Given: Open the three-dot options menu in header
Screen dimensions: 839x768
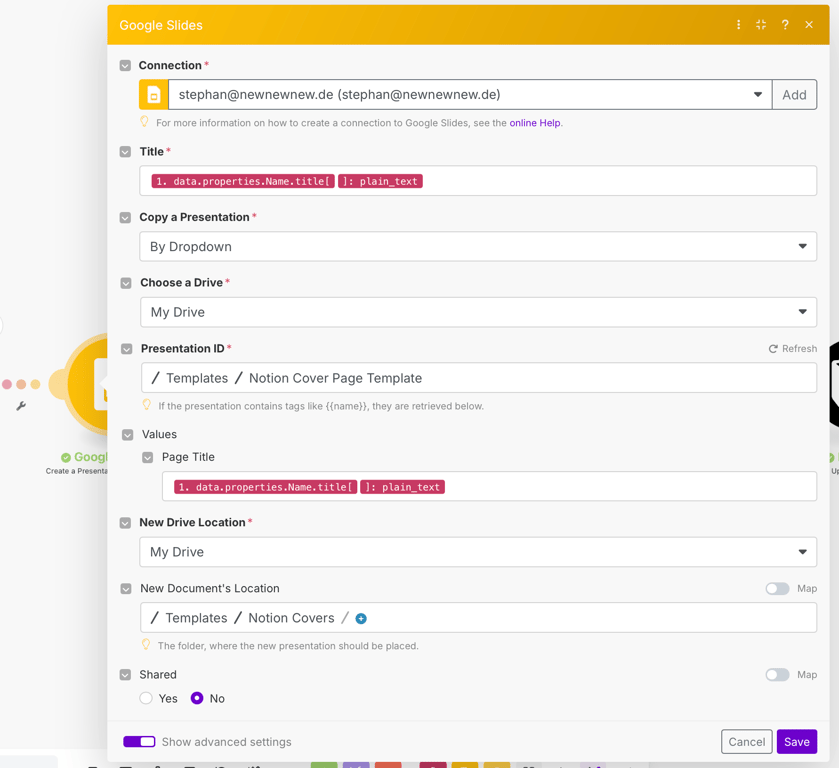Looking at the screenshot, I should 738,25.
